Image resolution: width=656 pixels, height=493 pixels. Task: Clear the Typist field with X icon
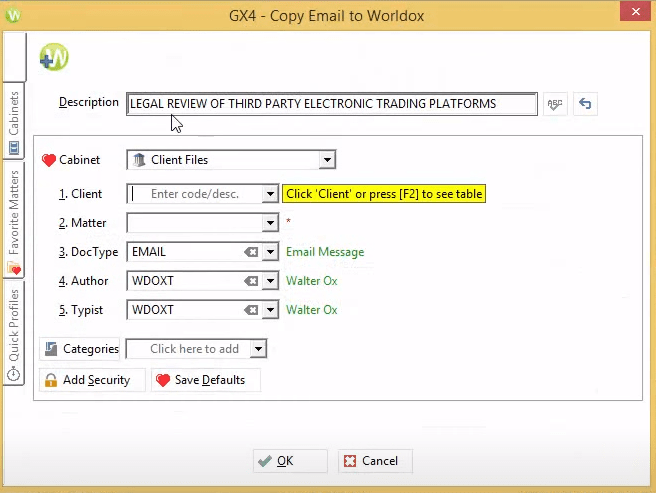252,310
